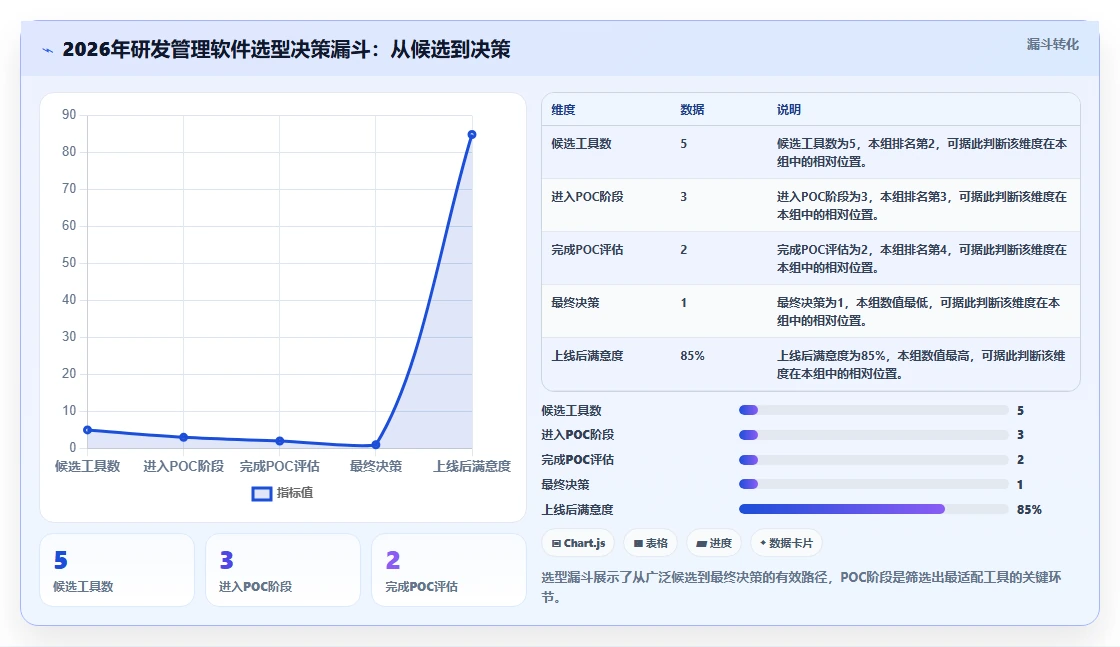Click the 进入POC阶段 progress bar
Screen dimensions: 1120x647
click(874, 434)
